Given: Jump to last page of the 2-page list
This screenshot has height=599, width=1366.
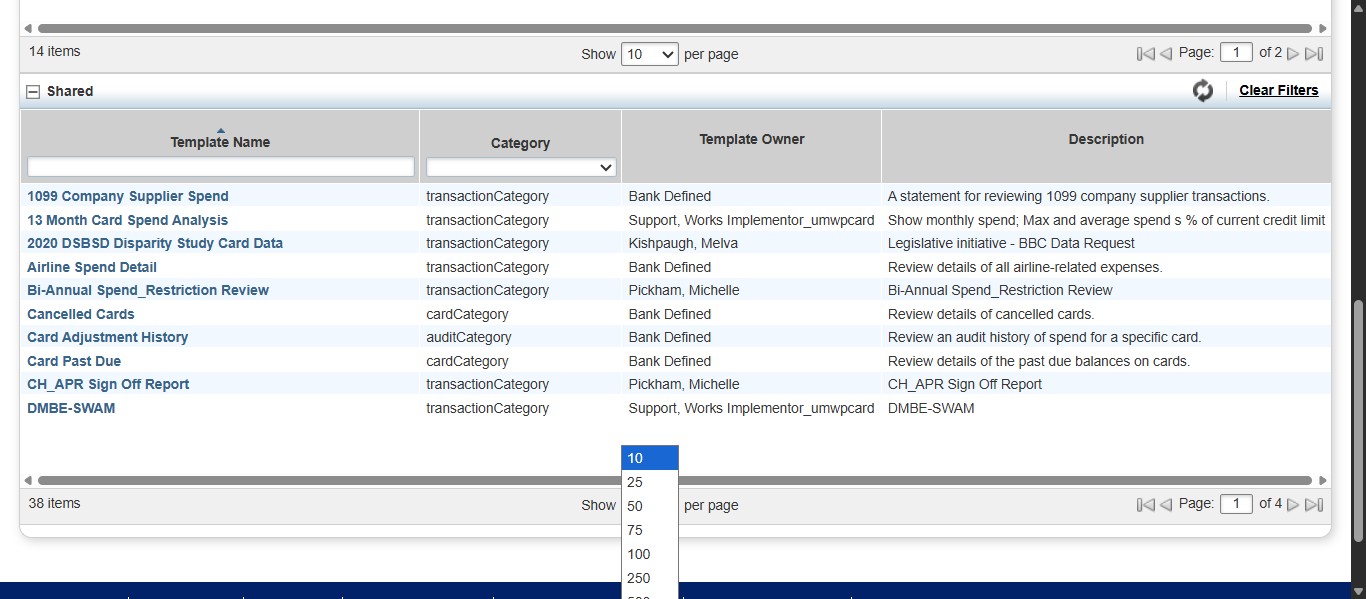Looking at the screenshot, I should click(x=1313, y=52).
